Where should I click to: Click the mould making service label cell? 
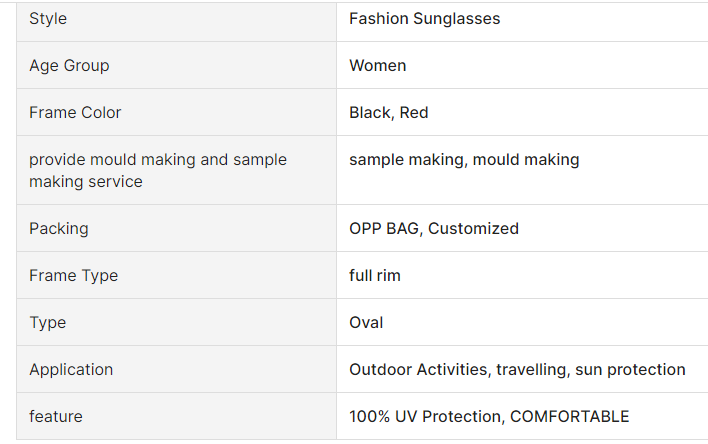[157, 170]
